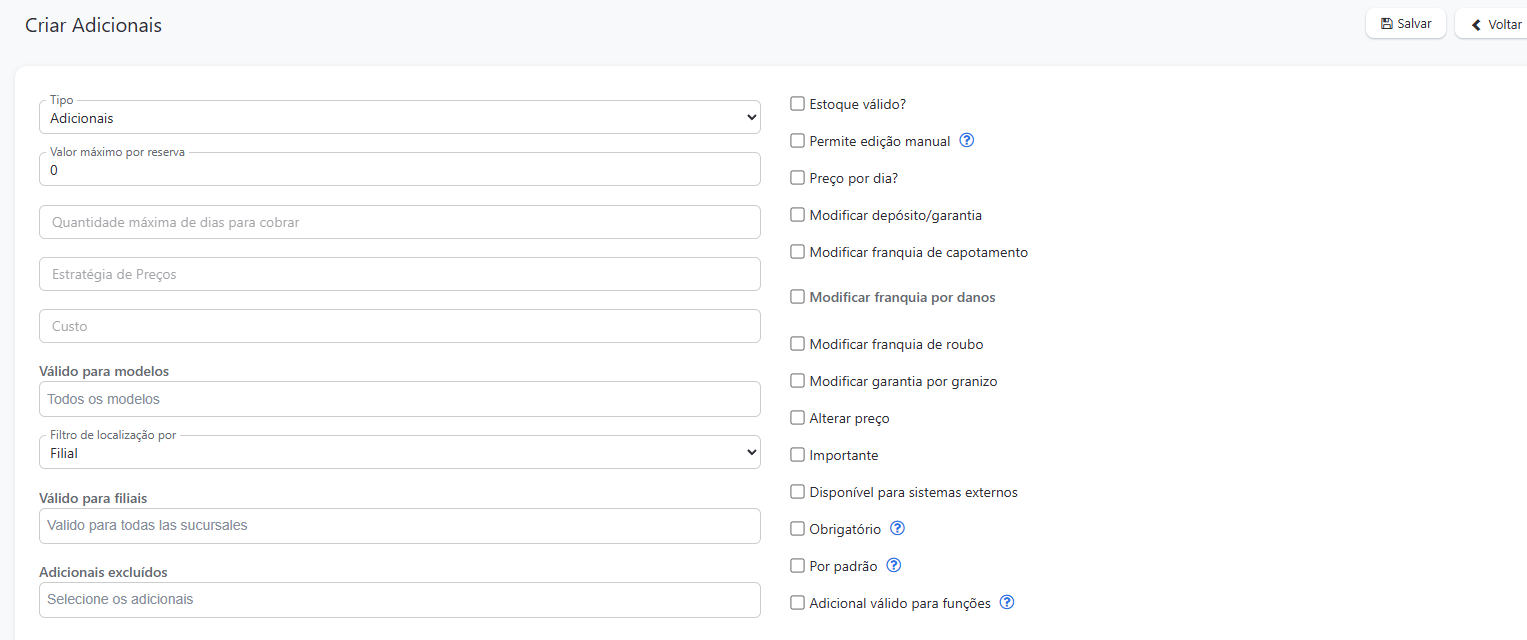
Task: Click Valor máximo por reserva field
Action: [x=400, y=170]
